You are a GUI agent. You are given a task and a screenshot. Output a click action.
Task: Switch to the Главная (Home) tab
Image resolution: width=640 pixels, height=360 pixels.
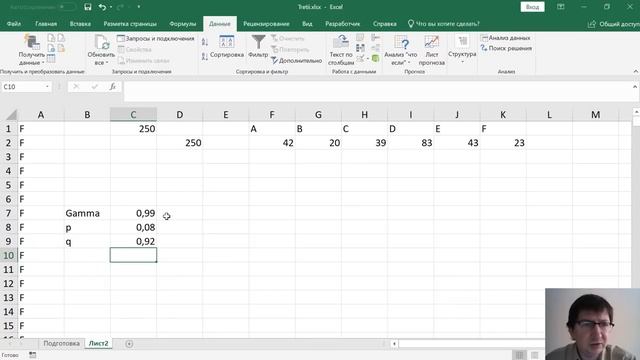46,24
